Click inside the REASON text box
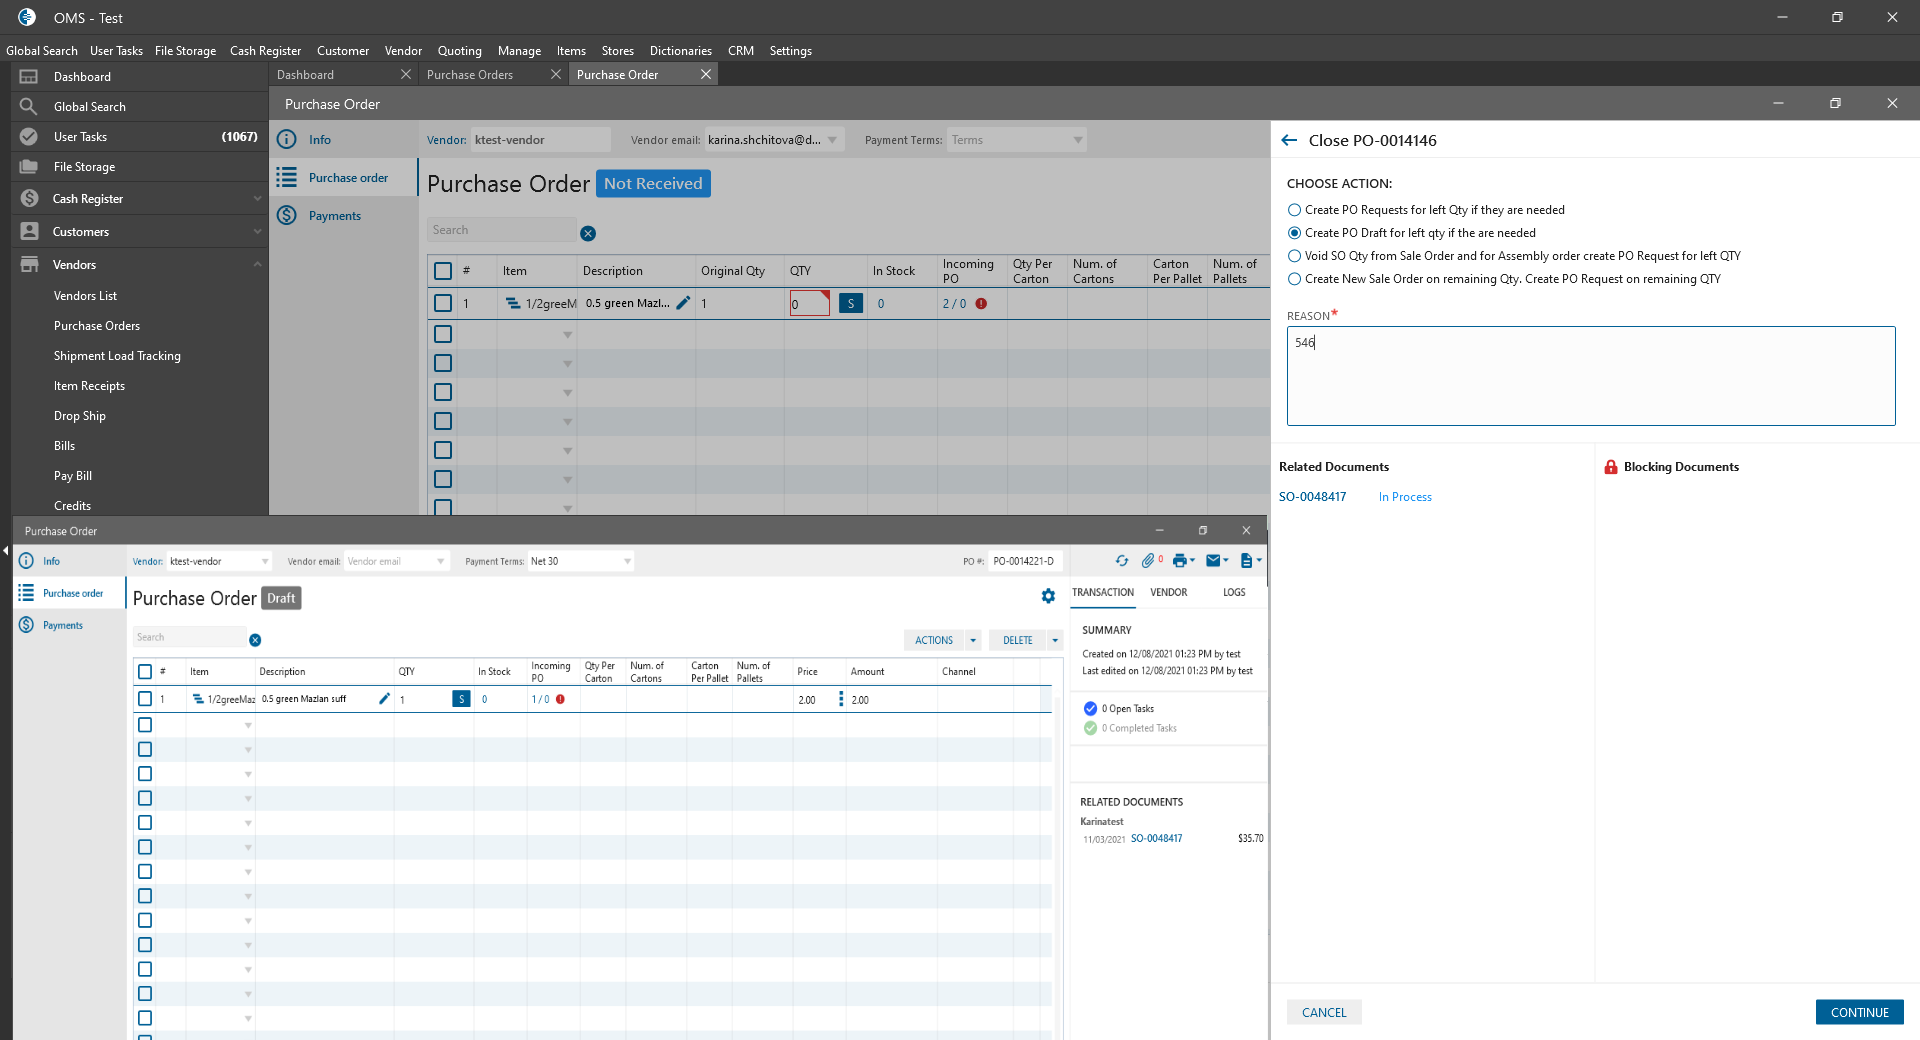The width and height of the screenshot is (1920, 1040). click(x=1590, y=376)
